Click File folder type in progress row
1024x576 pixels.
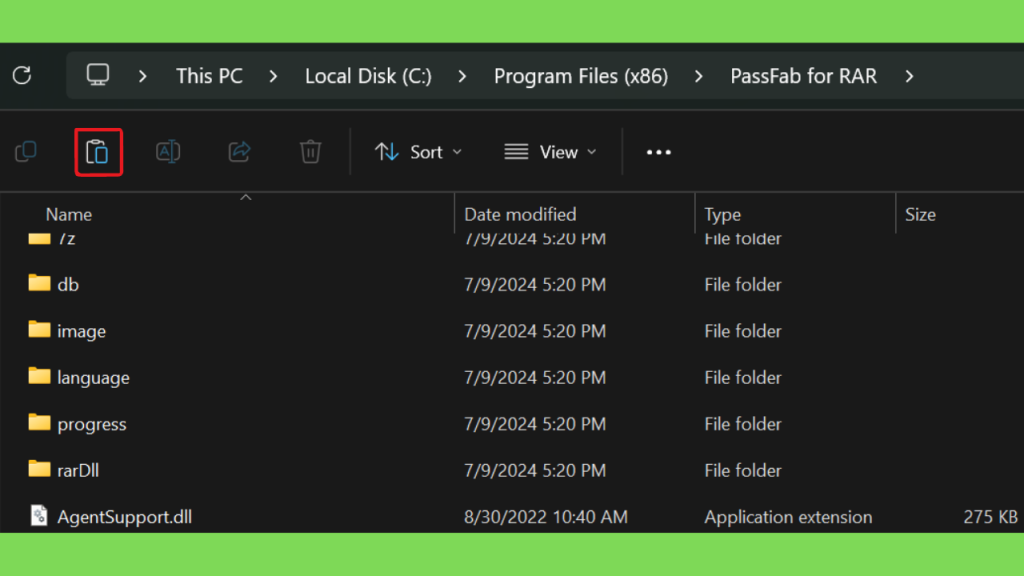click(743, 424)
